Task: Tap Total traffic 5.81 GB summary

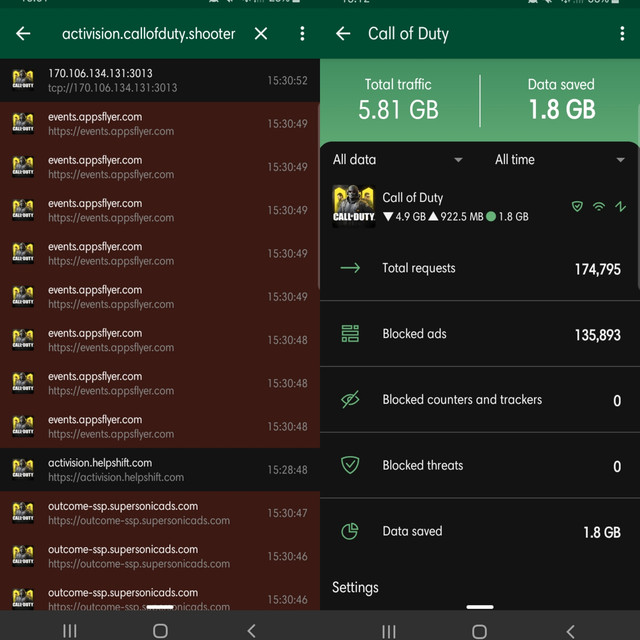Action: [x=398, y=100]
